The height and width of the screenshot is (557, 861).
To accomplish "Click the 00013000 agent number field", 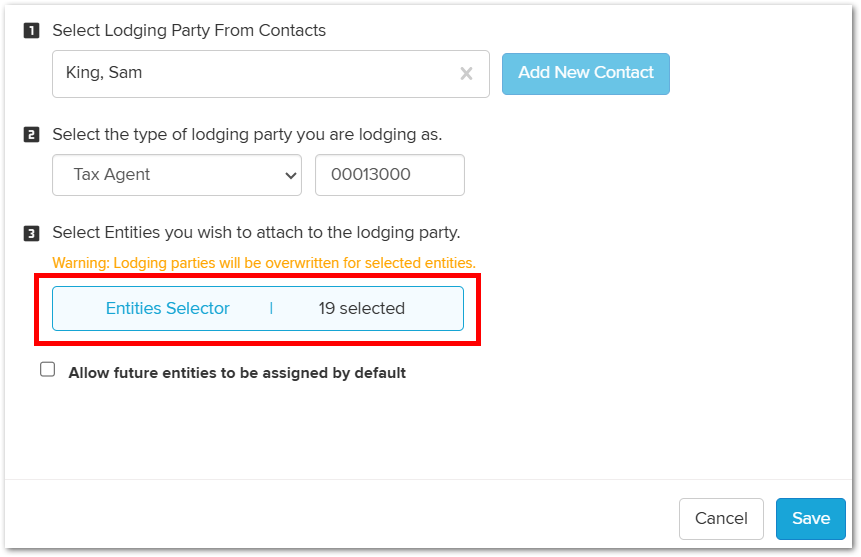I will pyautogui.click(x=390, y=175).
